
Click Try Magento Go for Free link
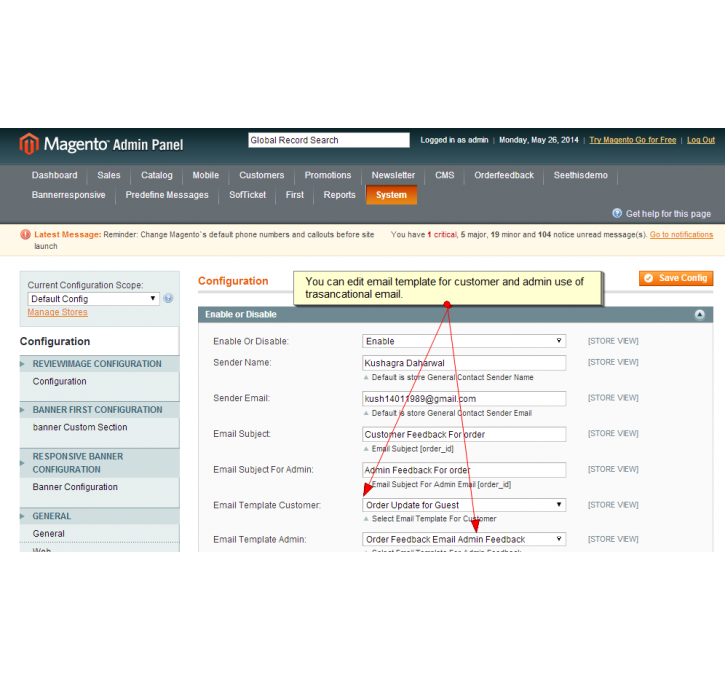pyautogui.click(x=633, y=140)
